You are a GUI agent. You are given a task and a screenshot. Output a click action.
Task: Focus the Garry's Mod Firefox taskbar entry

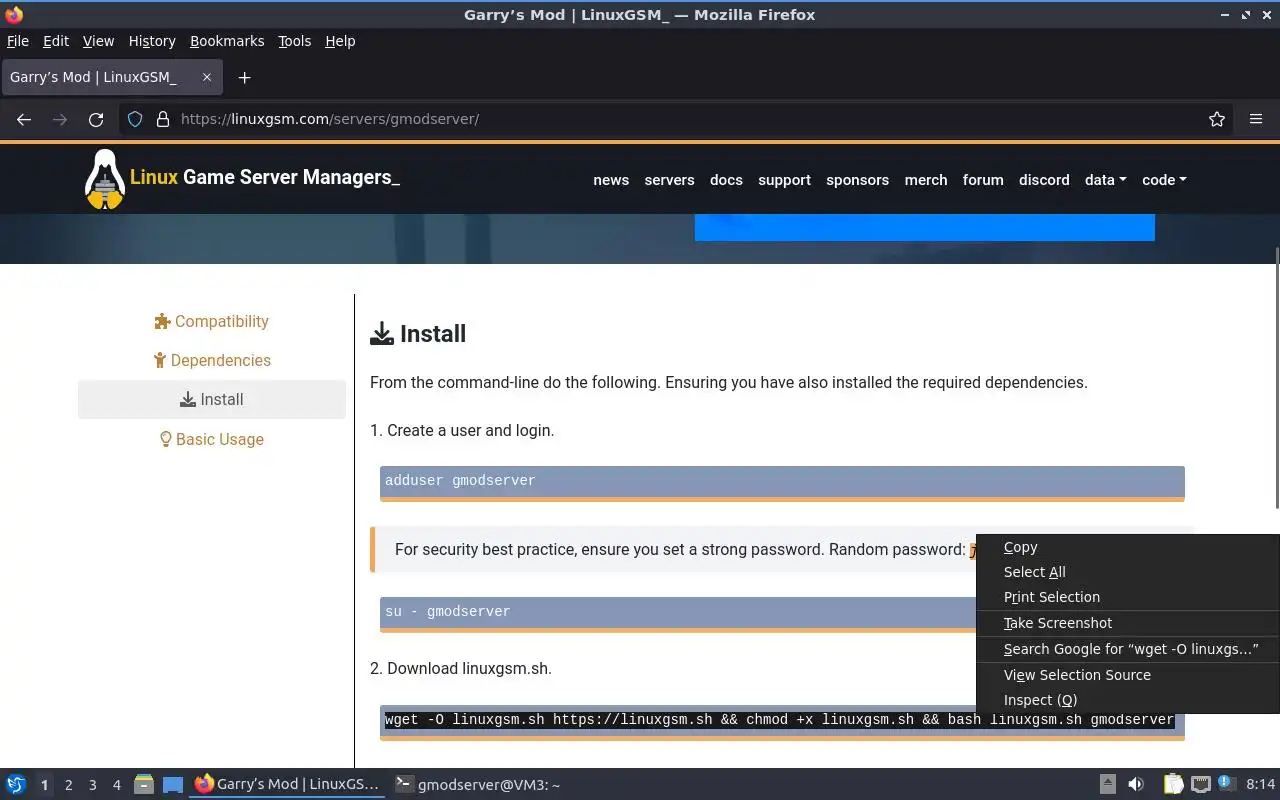(x=288, y=785)
